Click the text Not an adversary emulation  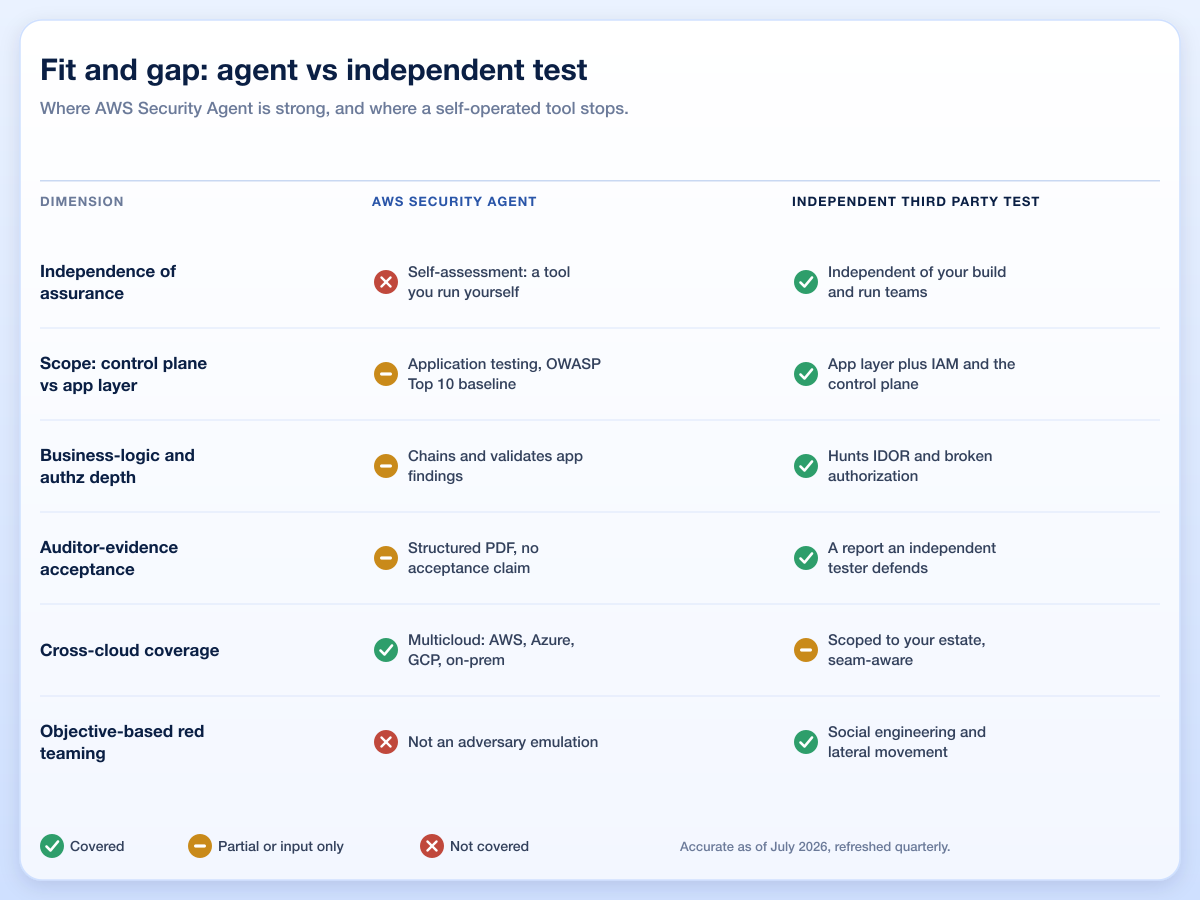503,742
